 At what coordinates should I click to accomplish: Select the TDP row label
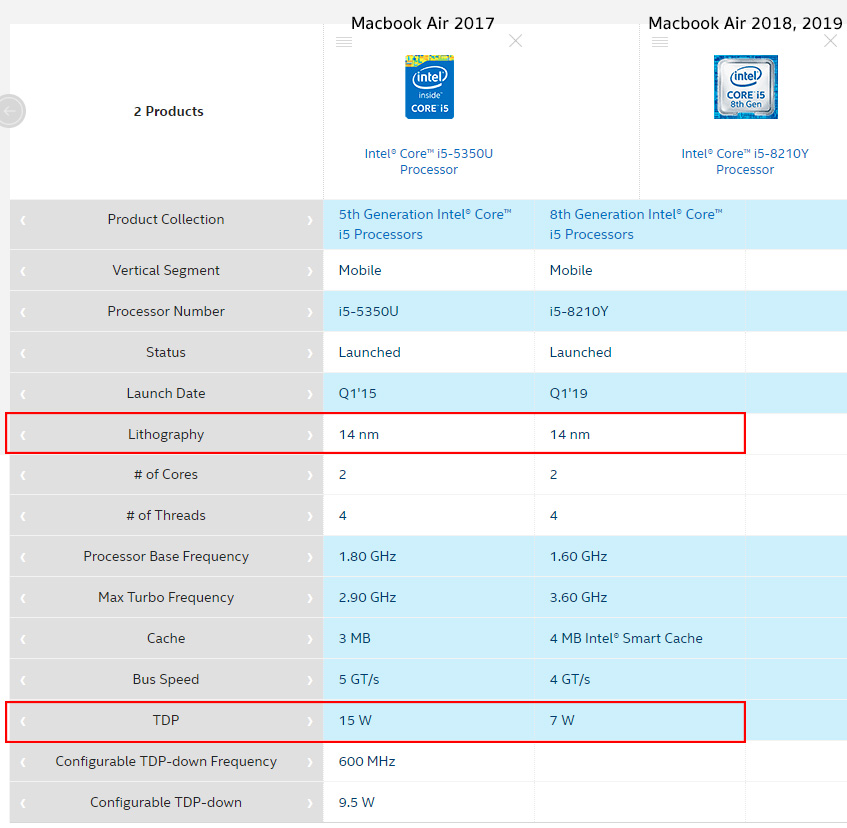(x=166, y=720)
